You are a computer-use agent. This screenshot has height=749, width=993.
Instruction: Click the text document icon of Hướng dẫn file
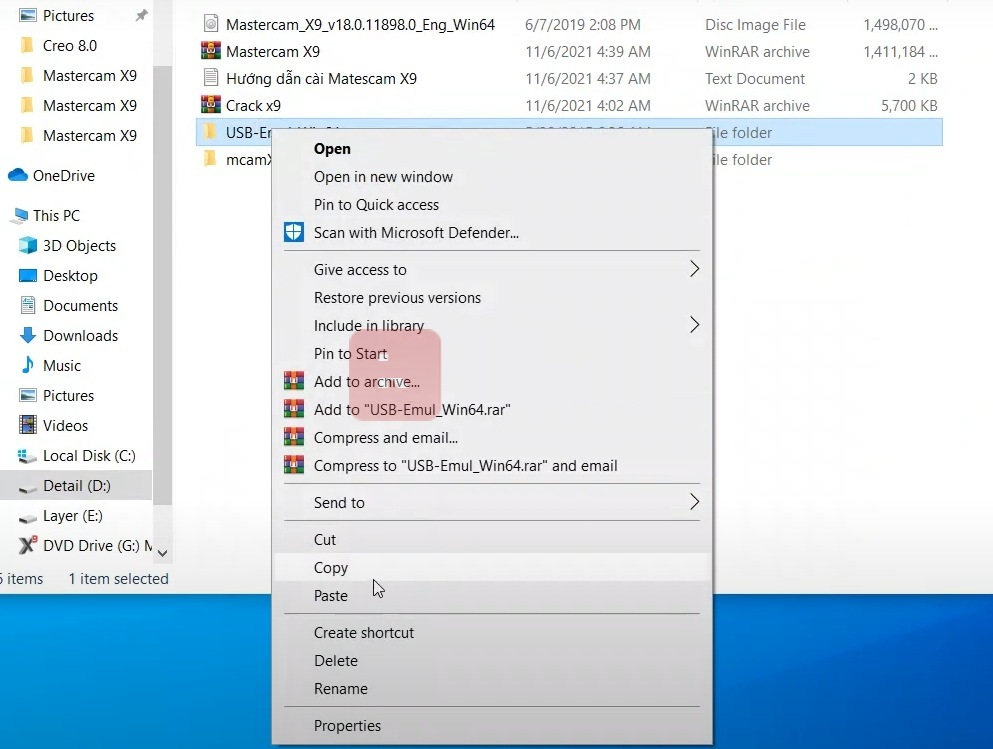(210, 78)
